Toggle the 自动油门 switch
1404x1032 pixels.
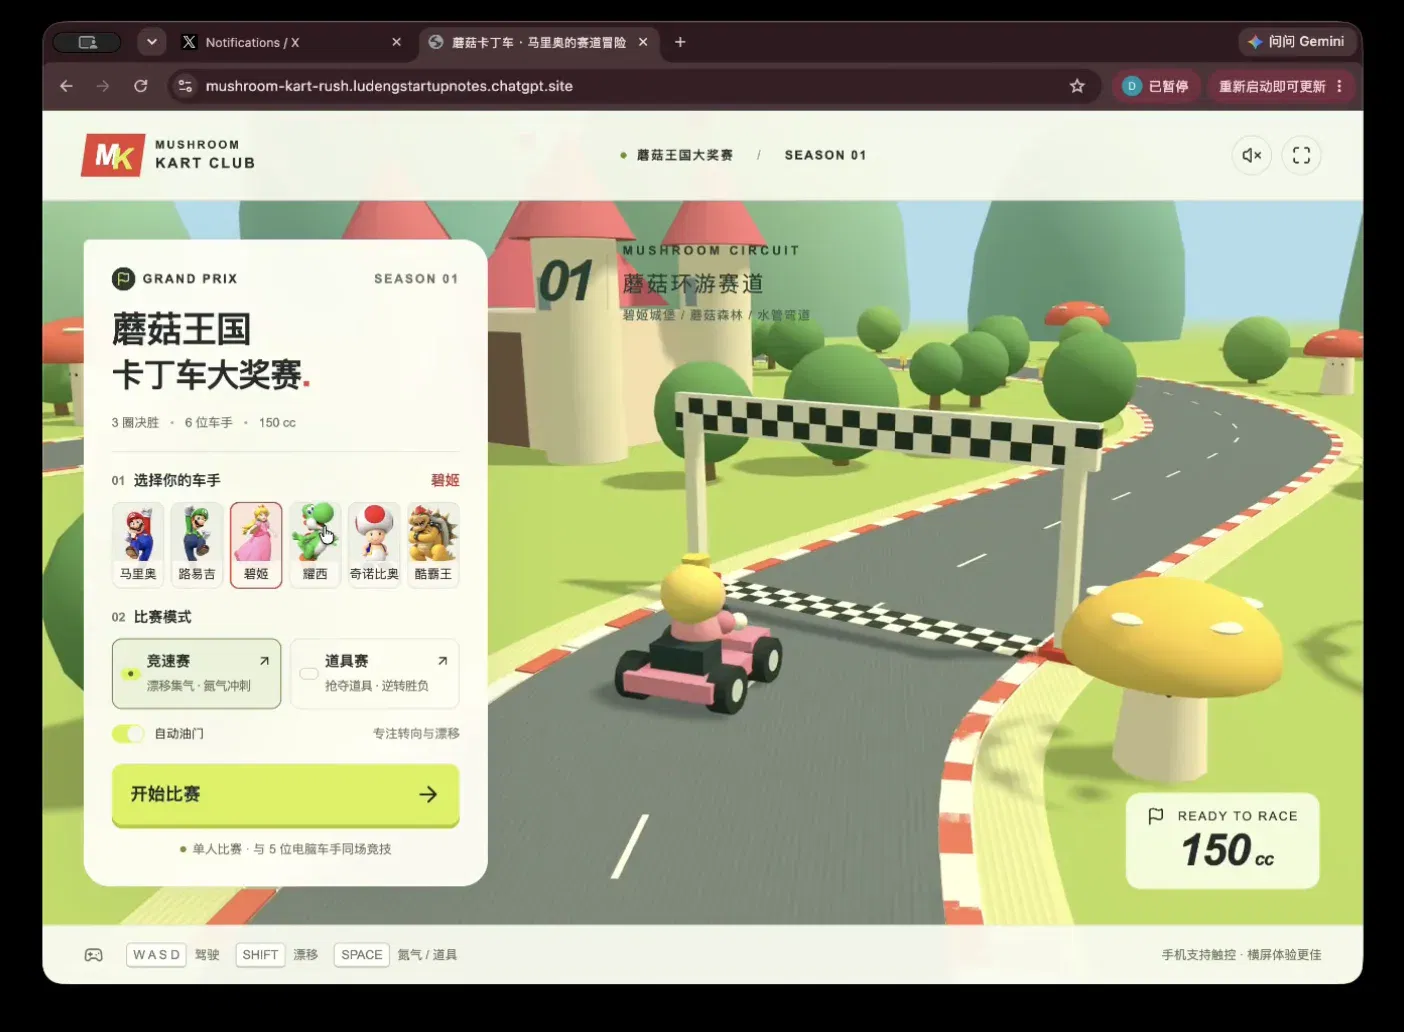click(128, 733)
